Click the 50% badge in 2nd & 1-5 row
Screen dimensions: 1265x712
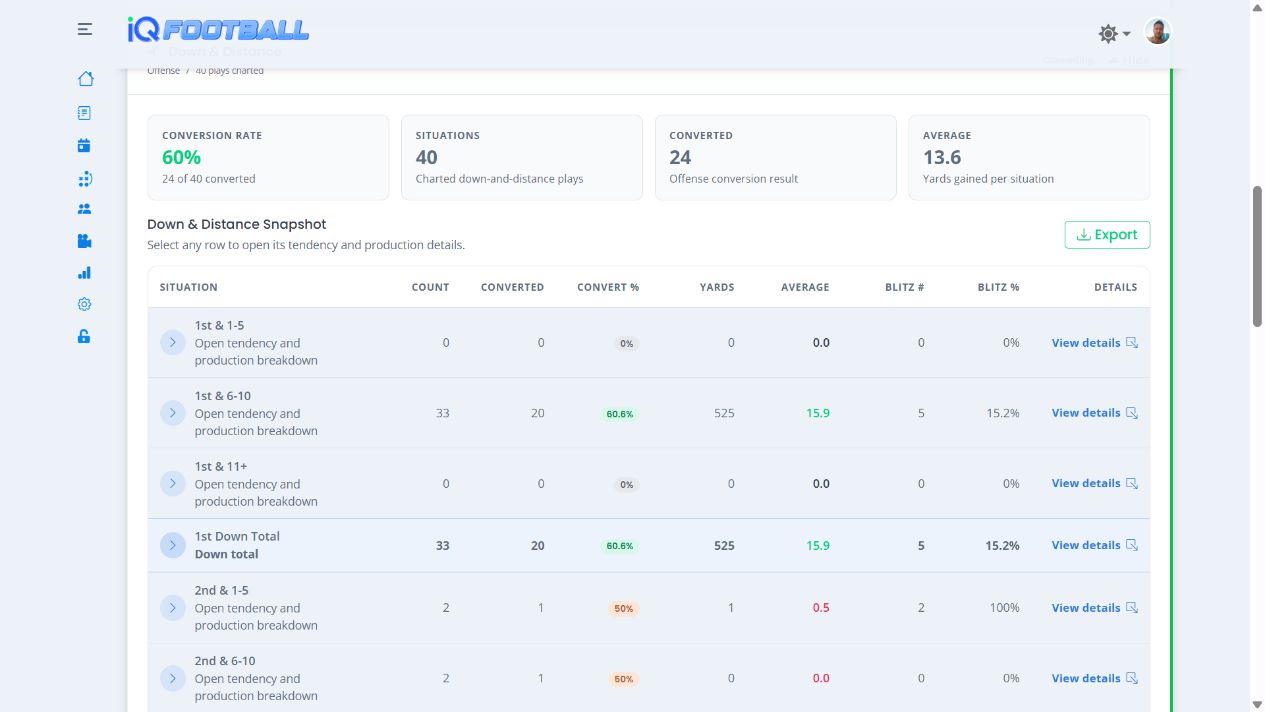624,609
